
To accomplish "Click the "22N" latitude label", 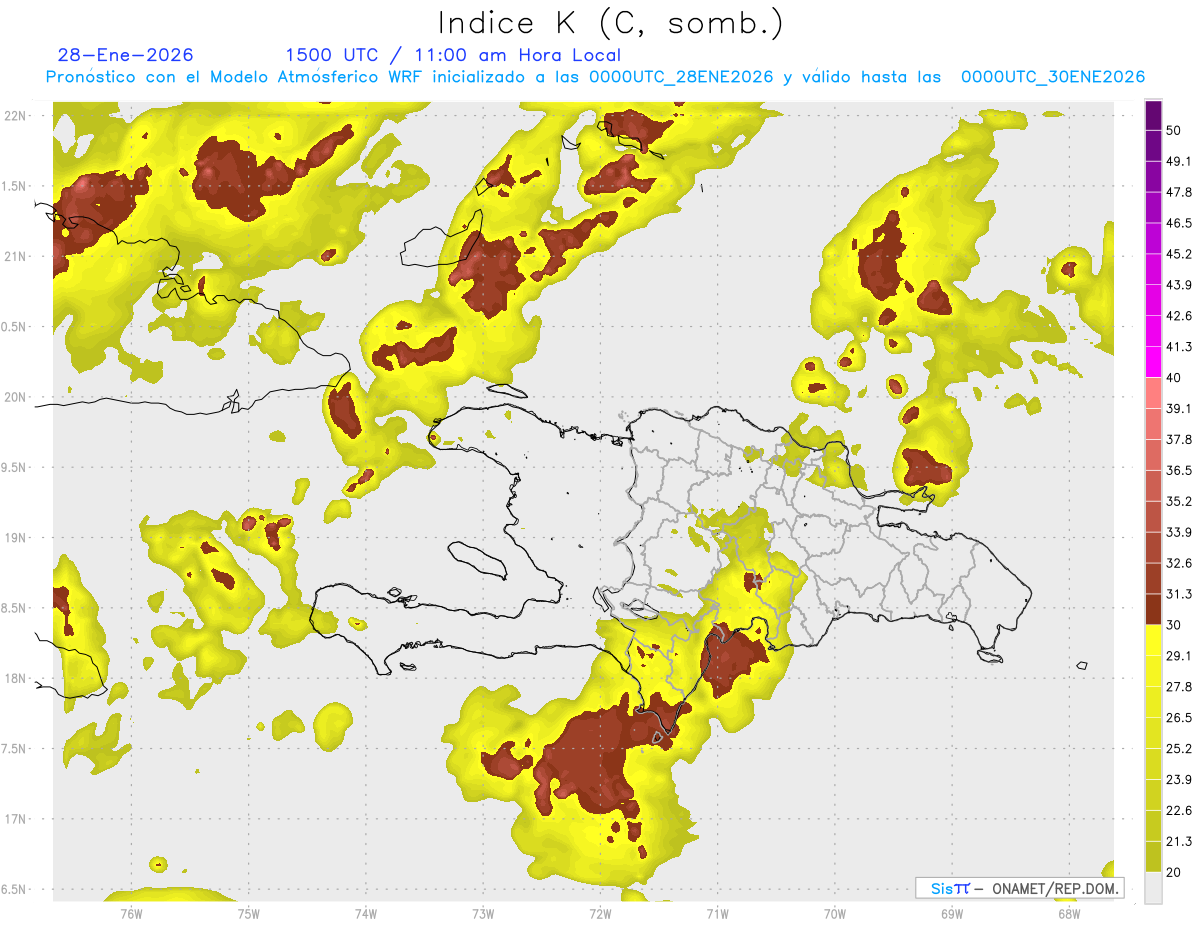I will (16, 116).
